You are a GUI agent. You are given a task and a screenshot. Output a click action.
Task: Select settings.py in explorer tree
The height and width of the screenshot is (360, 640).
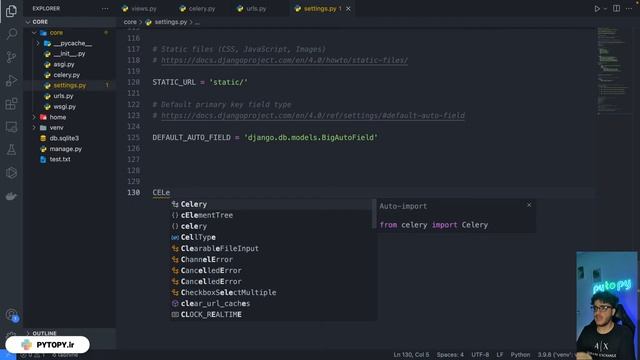coord(69,85)
